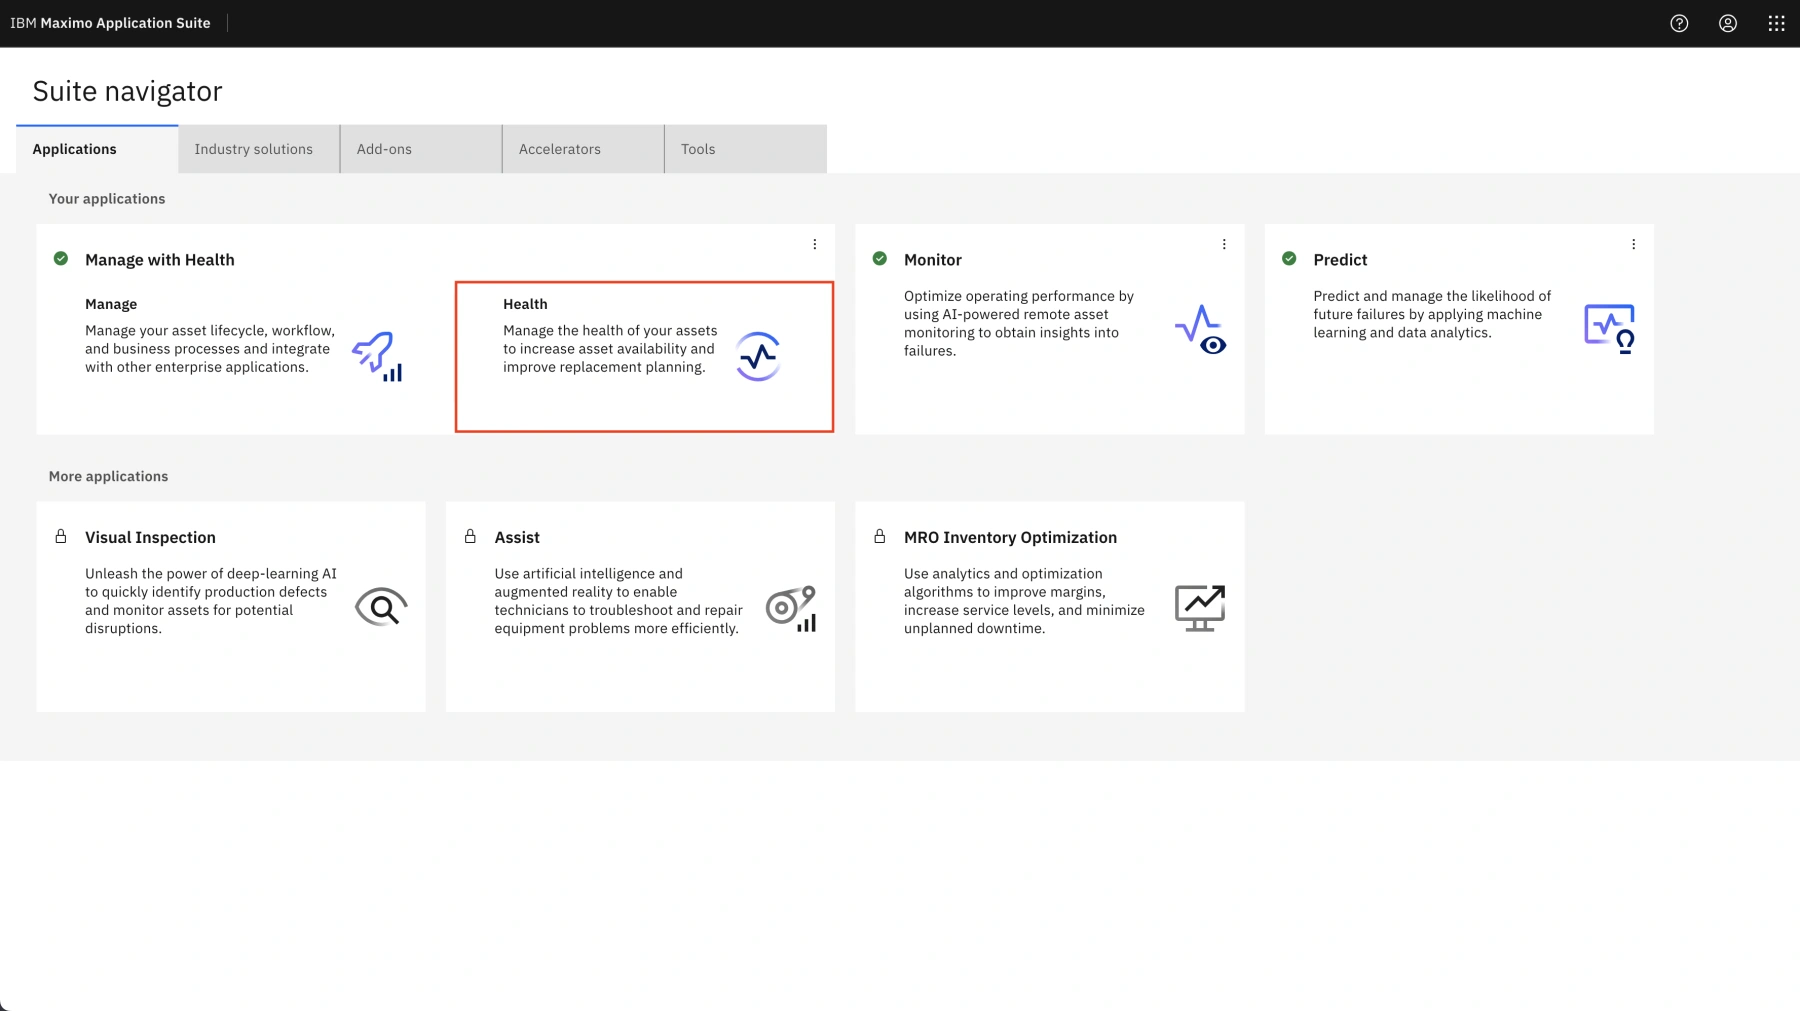This screenshot has height=1011, width=1800.
Task: Open the Predict application title
Action: pyautogui.click(x=1340, y=260)
